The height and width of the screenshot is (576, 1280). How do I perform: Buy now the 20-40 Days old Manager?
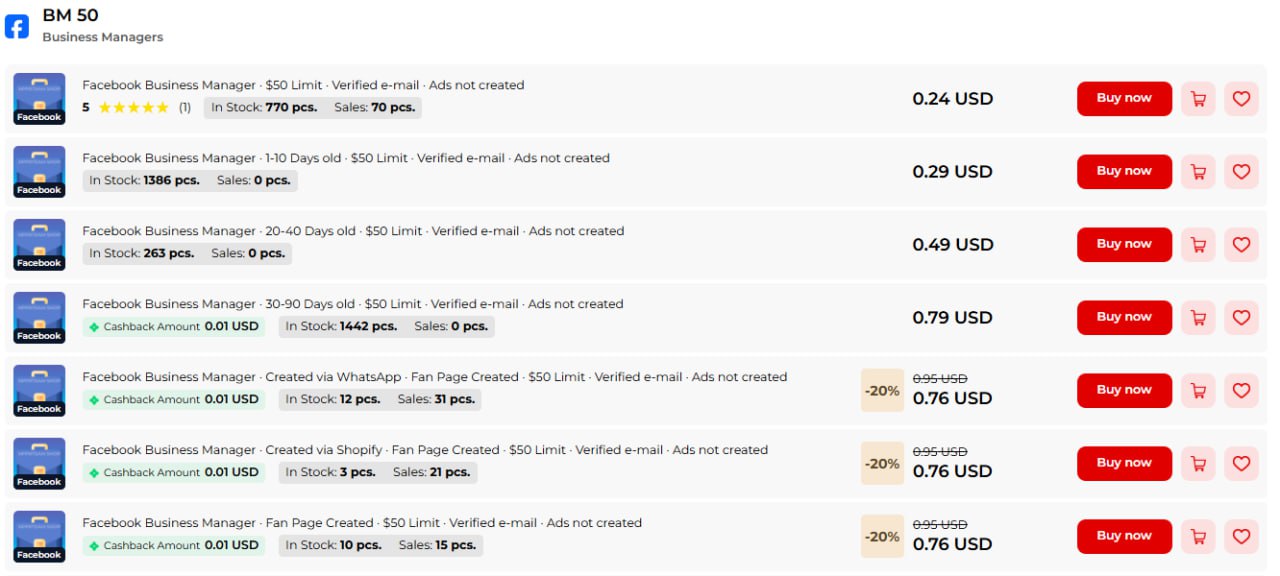(x=1124, y=245)
